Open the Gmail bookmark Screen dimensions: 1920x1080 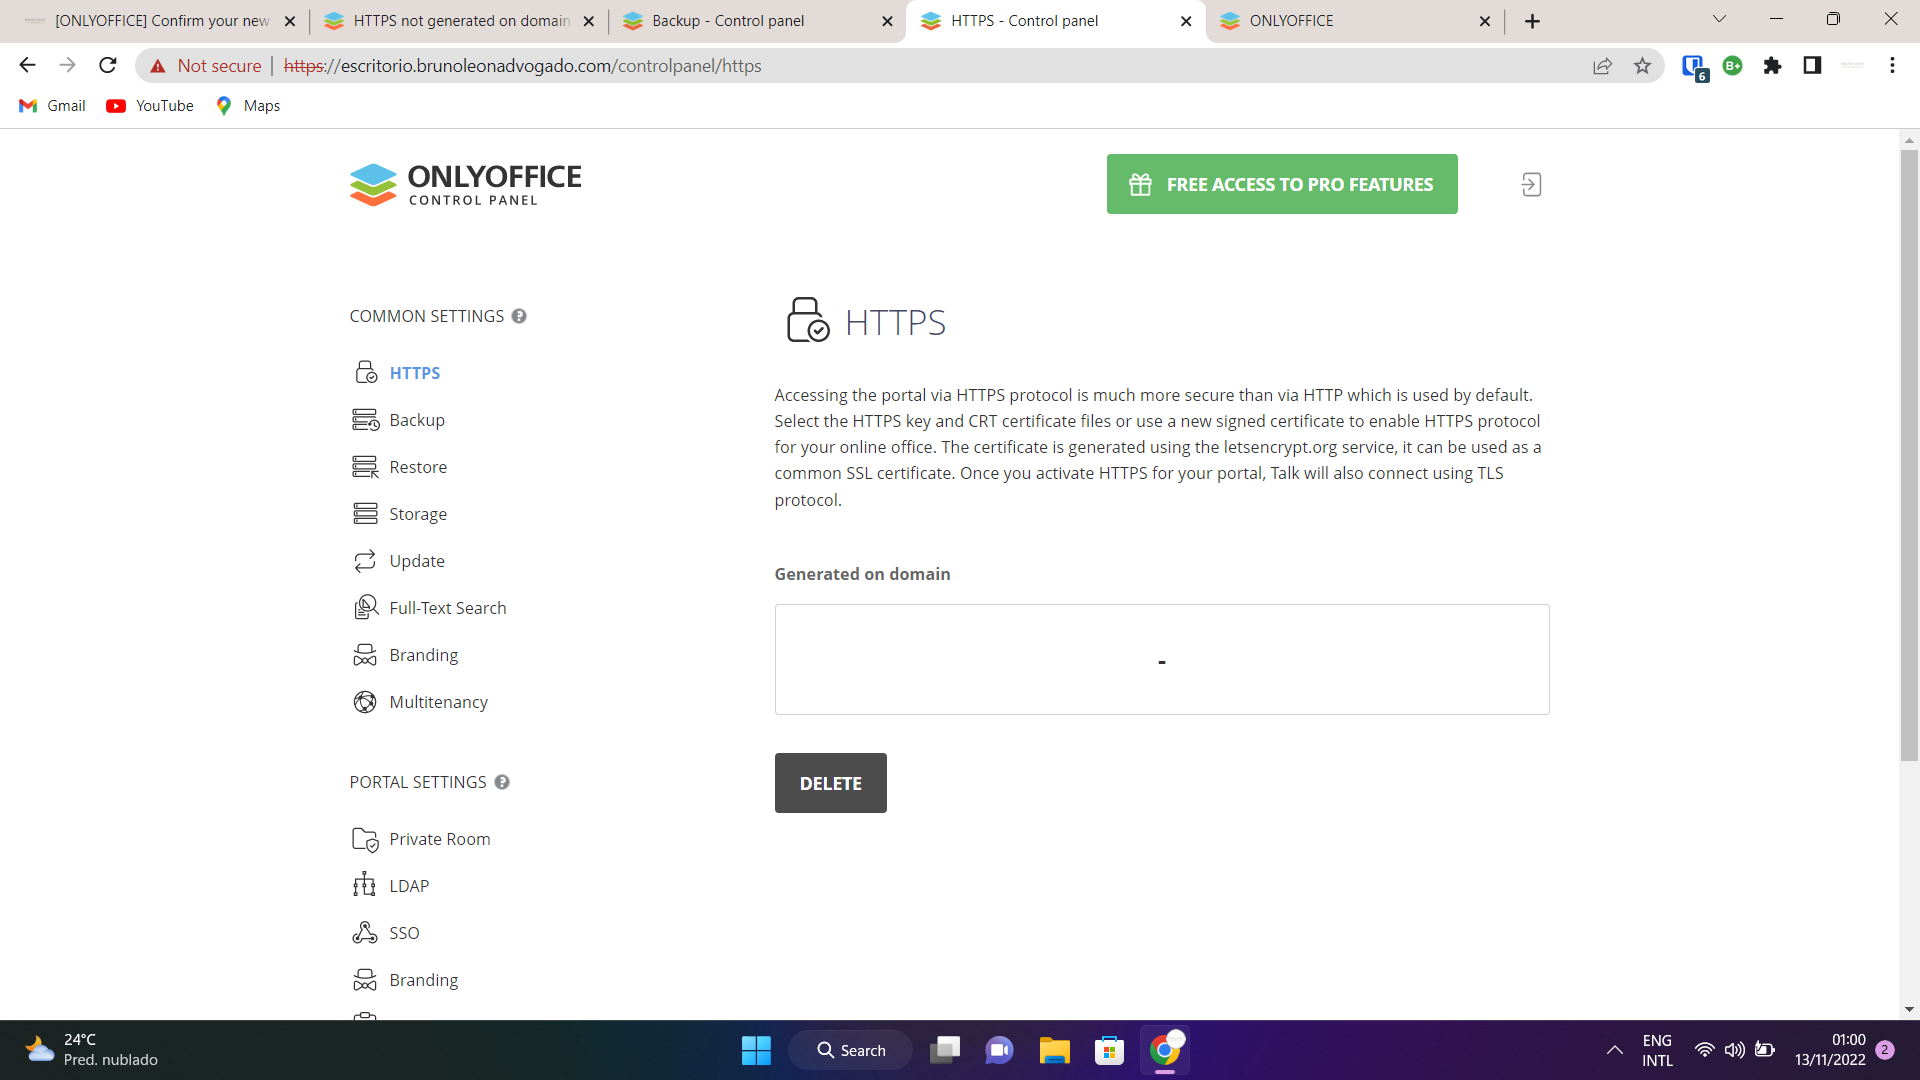52,106
